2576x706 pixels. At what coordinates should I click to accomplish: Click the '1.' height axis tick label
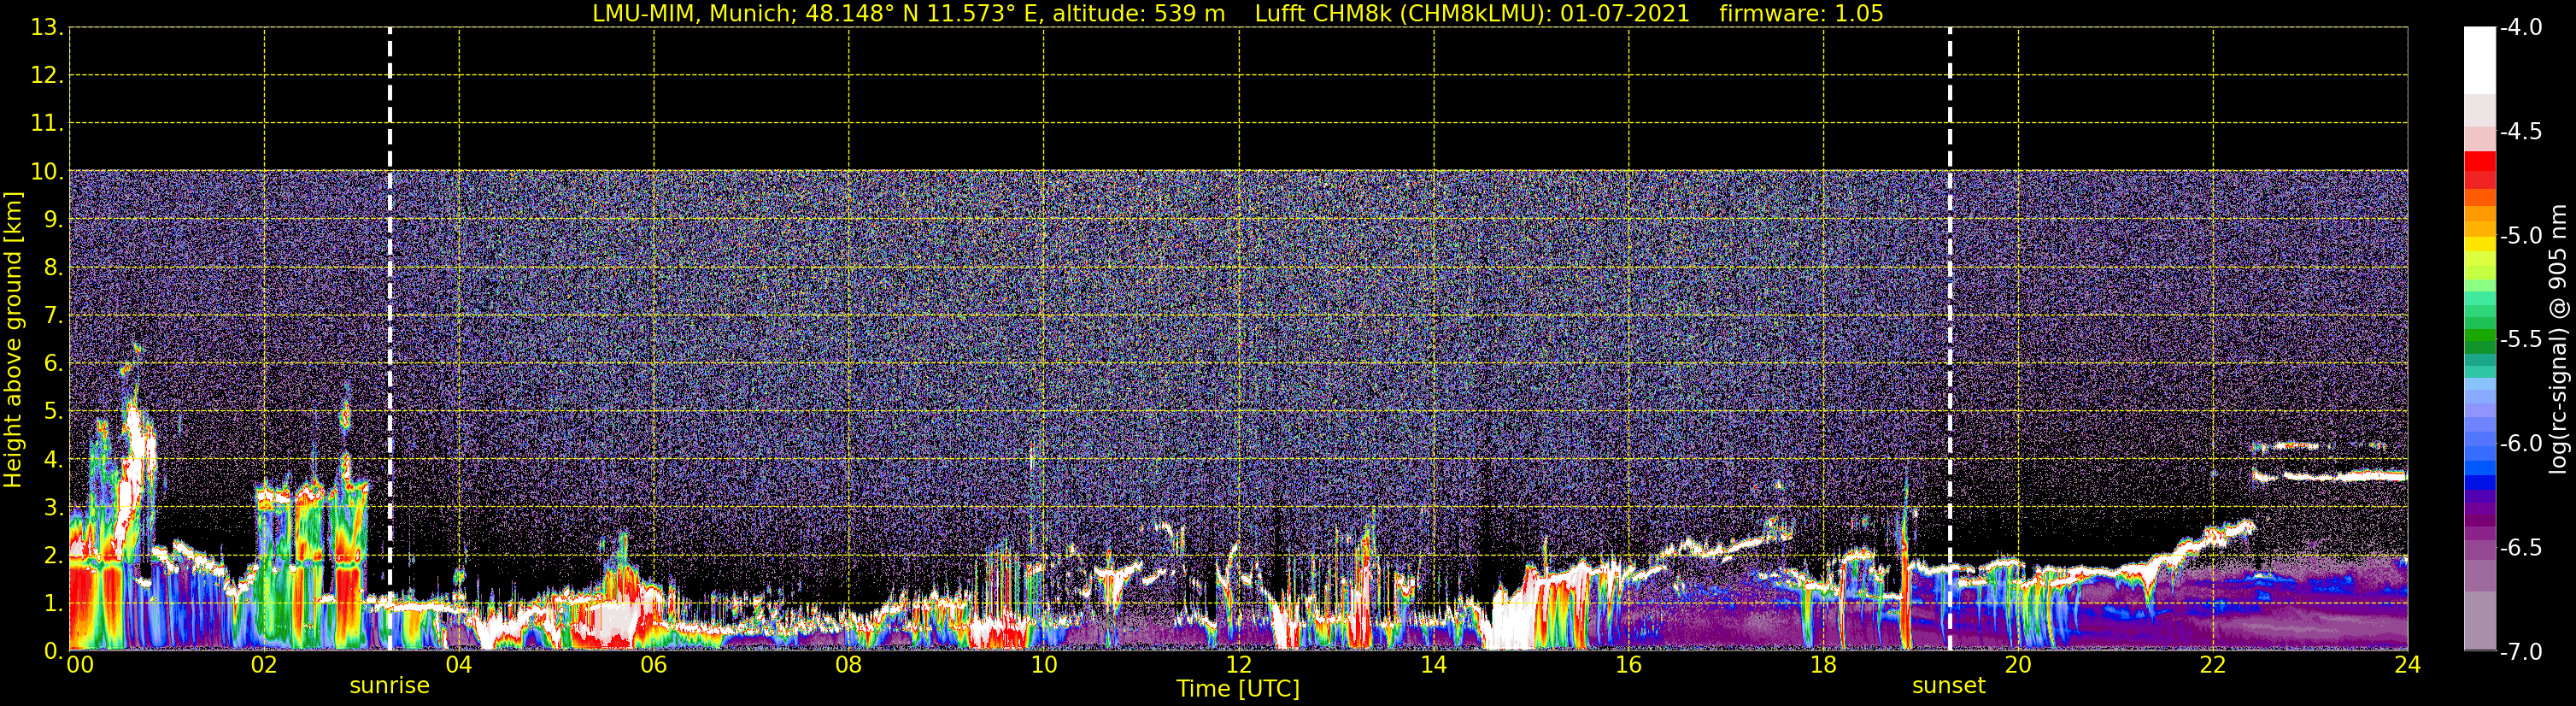[53, 604]
